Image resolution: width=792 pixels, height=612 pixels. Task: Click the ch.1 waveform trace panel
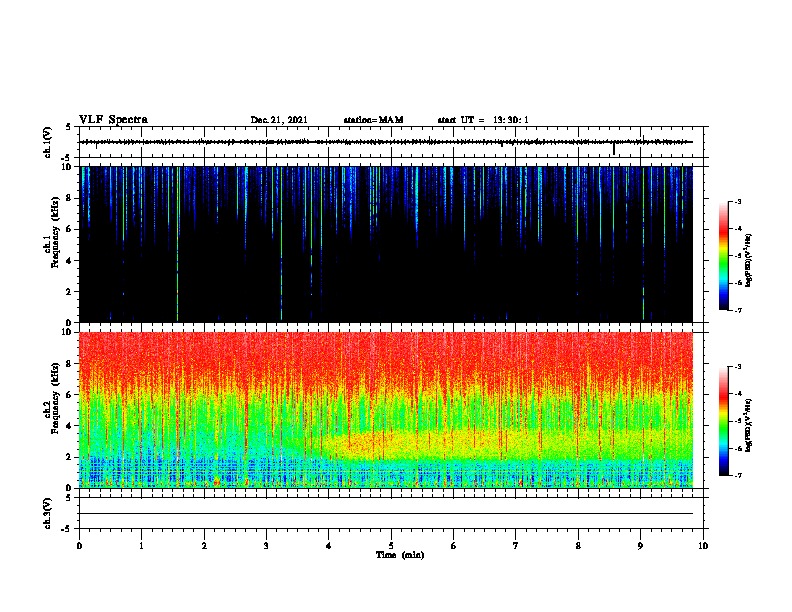[x=393, y=142]
